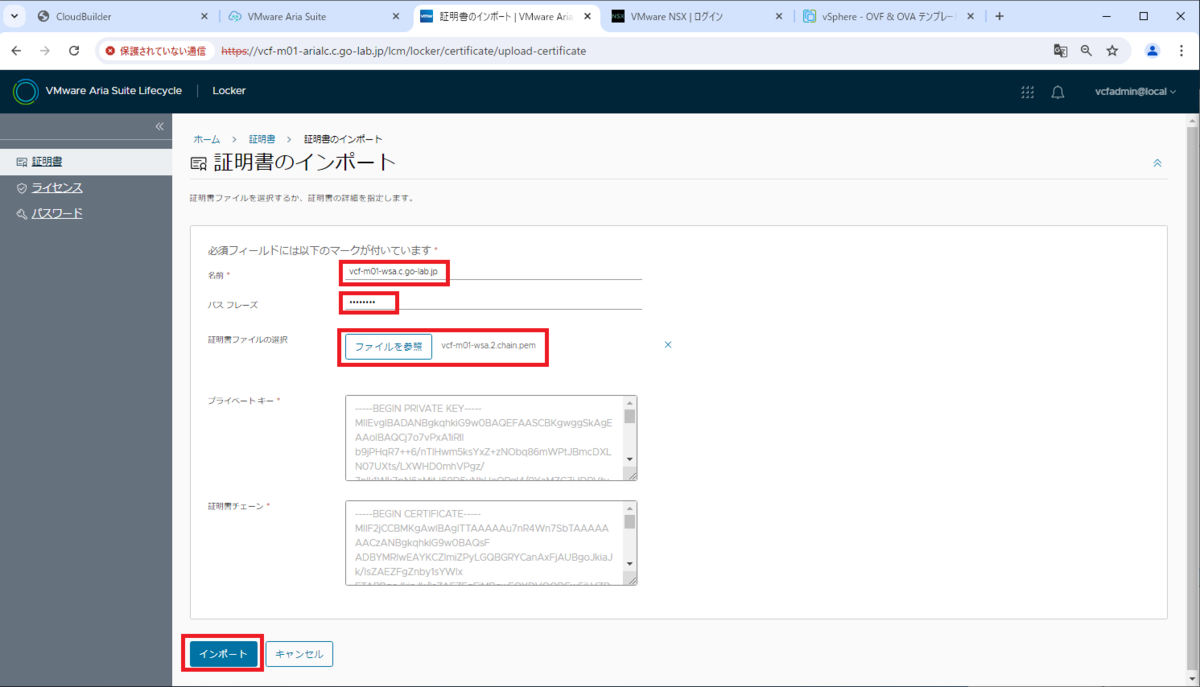
Task: Click the VMware Aria Suite Lifecycle logo
Action: click(x=25, y=91)
